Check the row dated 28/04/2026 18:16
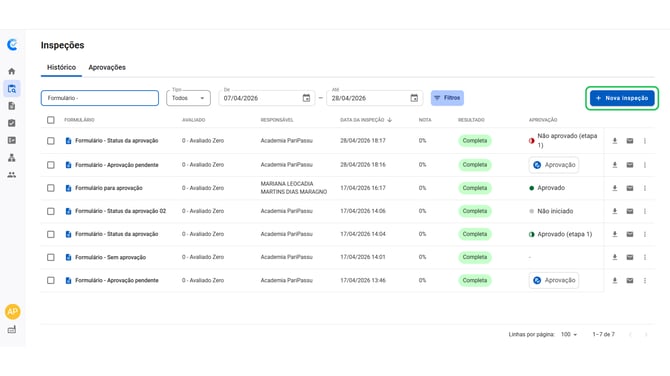 point(51,165)
